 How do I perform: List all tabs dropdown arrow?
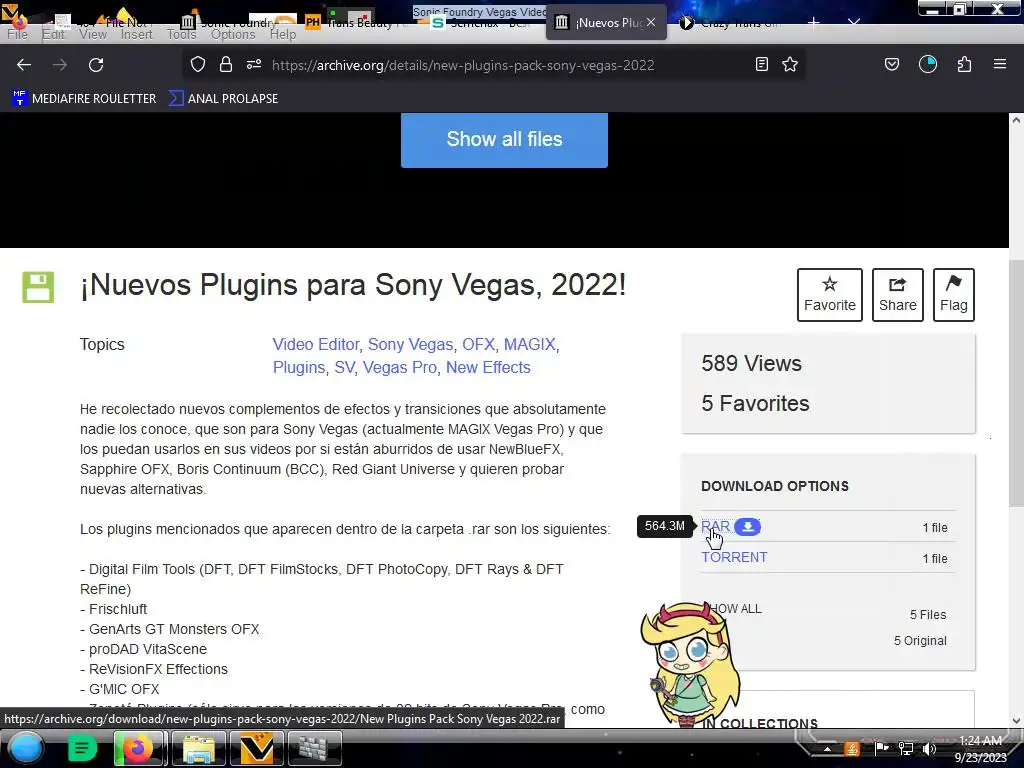click(x=854, y=23)
